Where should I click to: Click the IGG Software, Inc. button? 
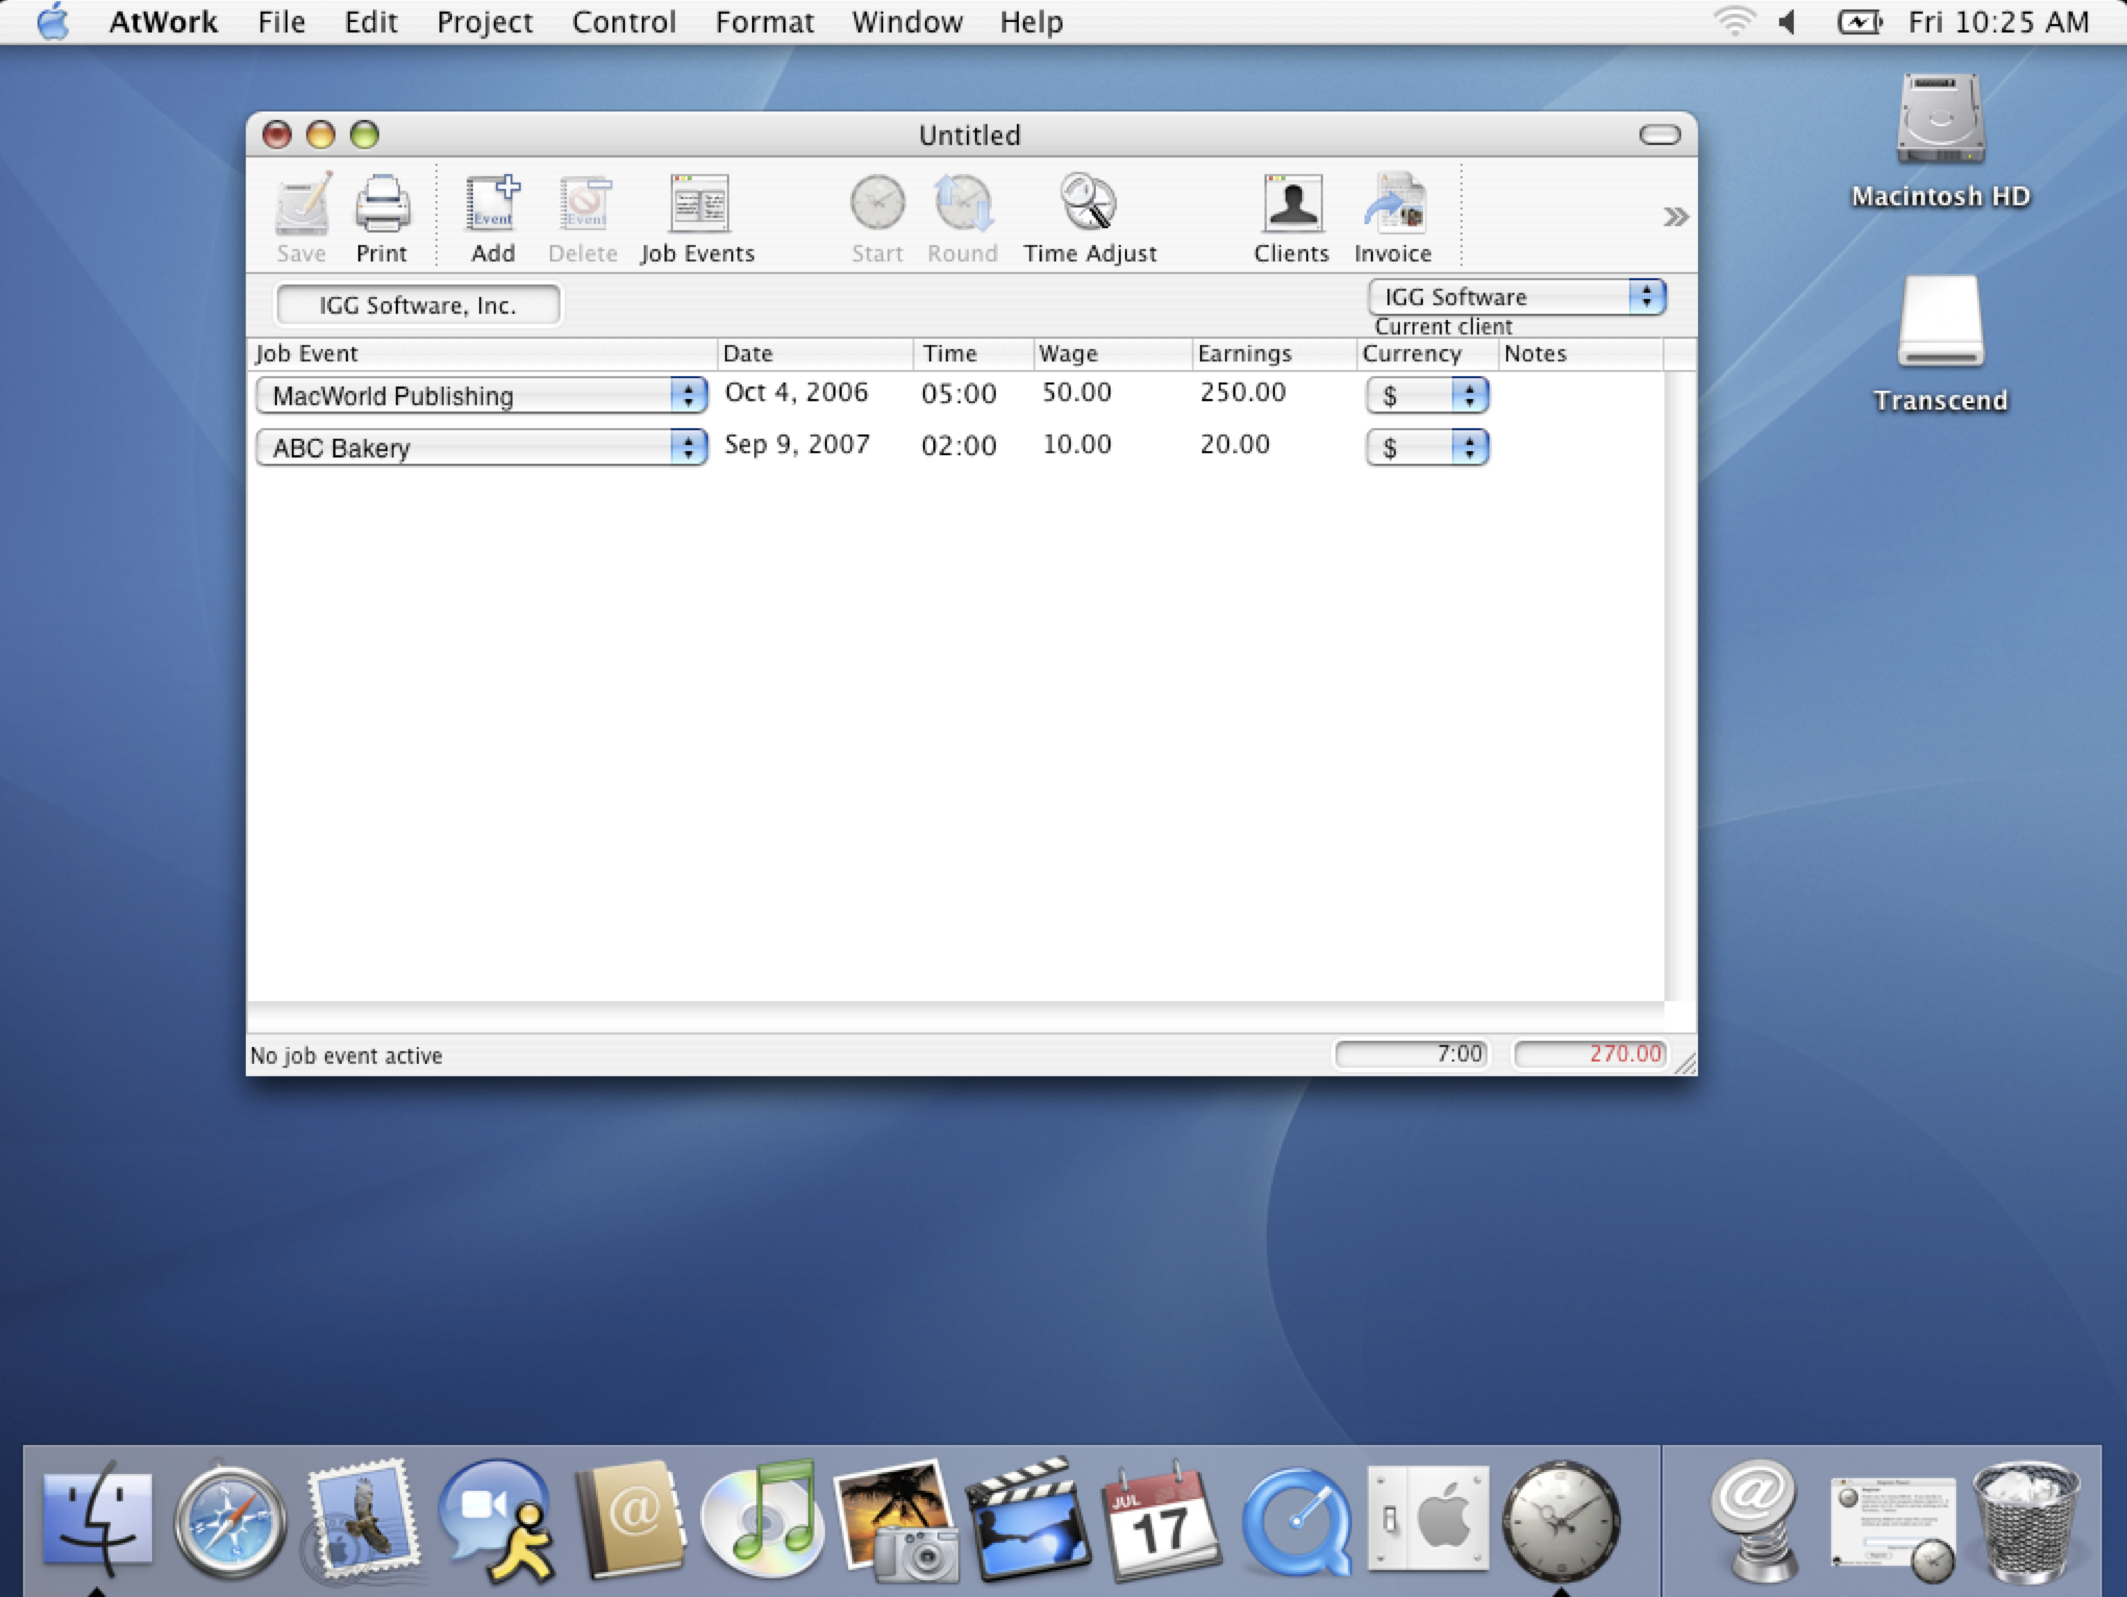point(418,305)
